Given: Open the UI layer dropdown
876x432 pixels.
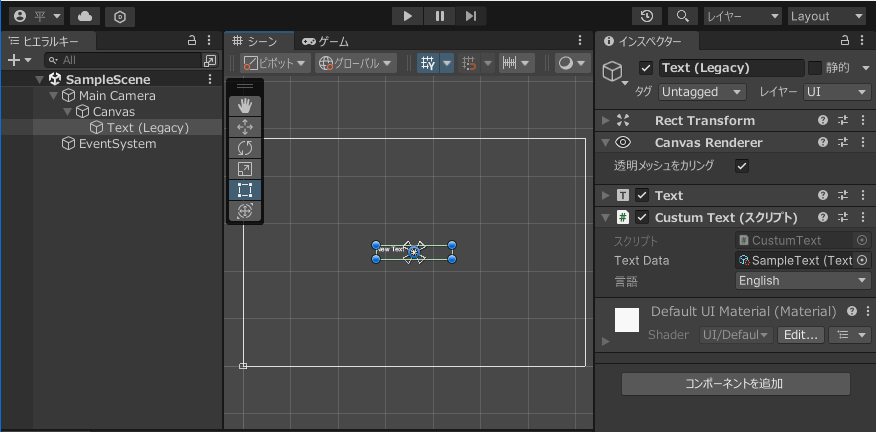Looking at the screenshot, I should tap(837, 92).
